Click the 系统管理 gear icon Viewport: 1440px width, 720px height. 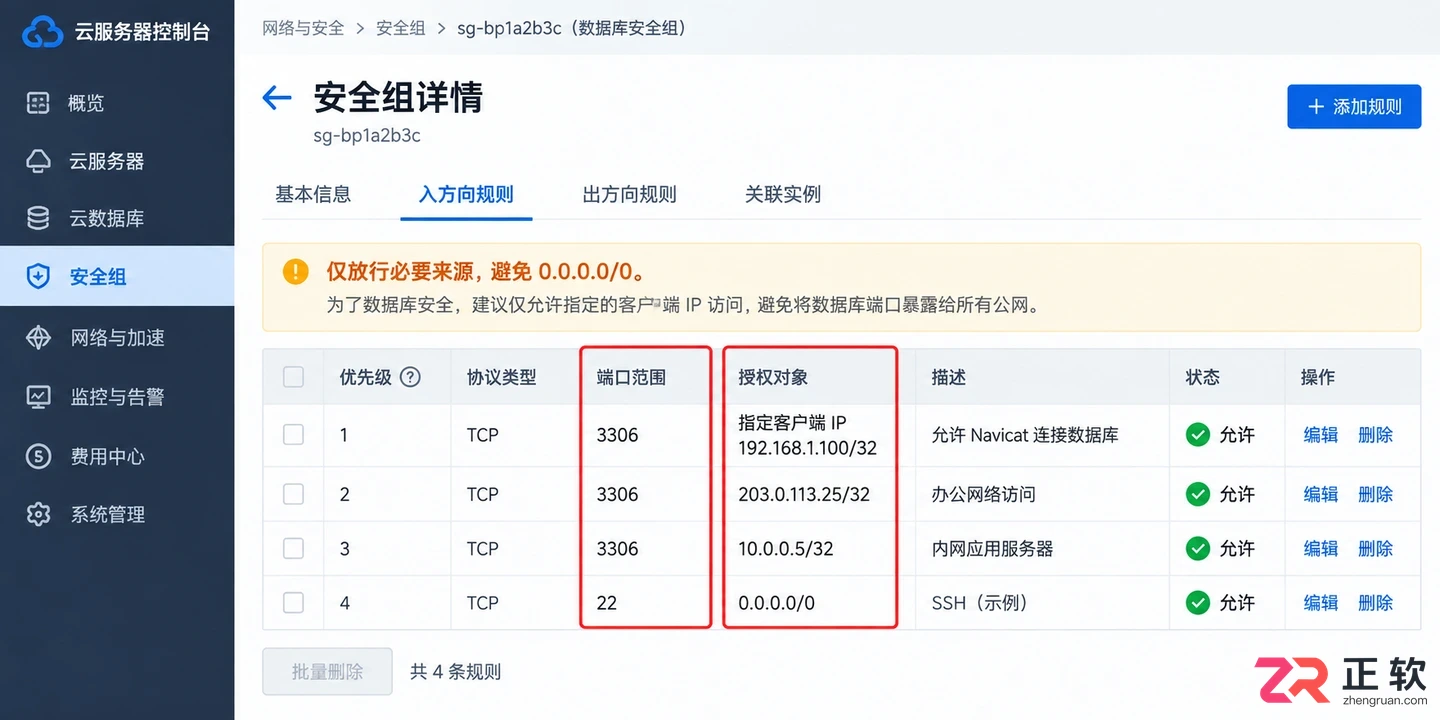[38, 514]
